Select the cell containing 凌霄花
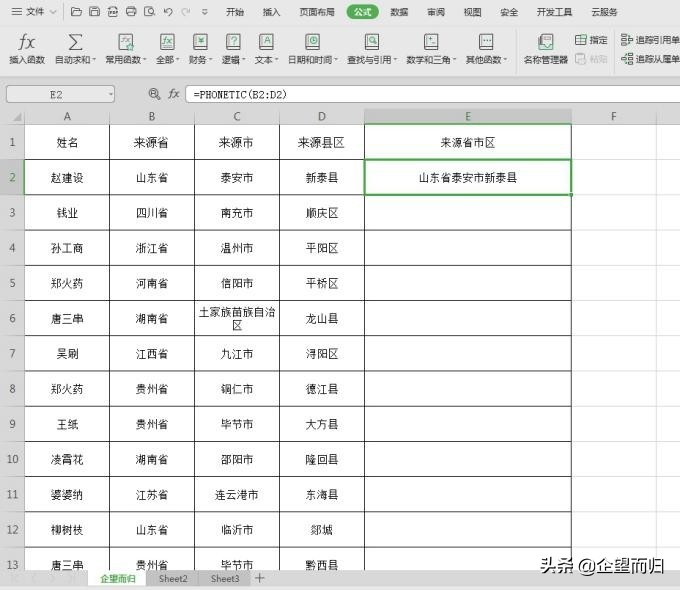 (x=67, y=459)
